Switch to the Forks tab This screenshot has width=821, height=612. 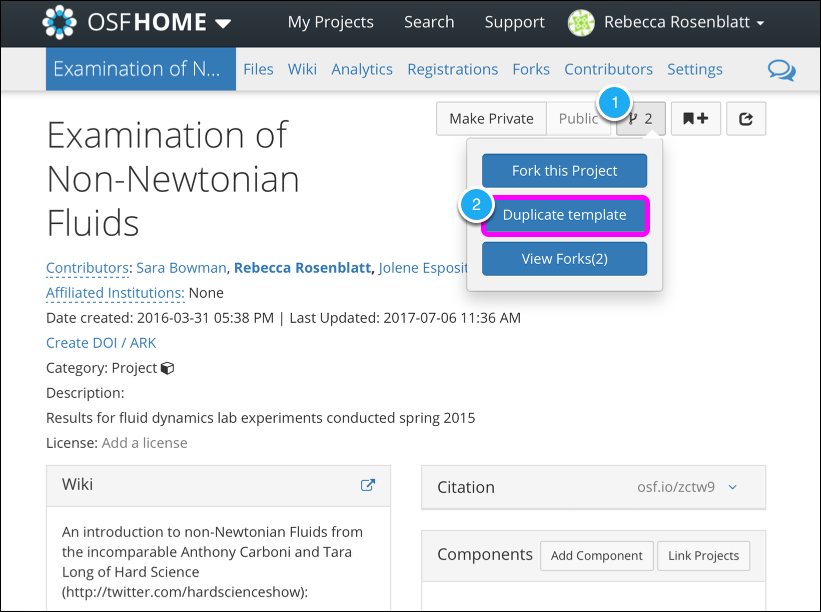[x=531, y=69]
